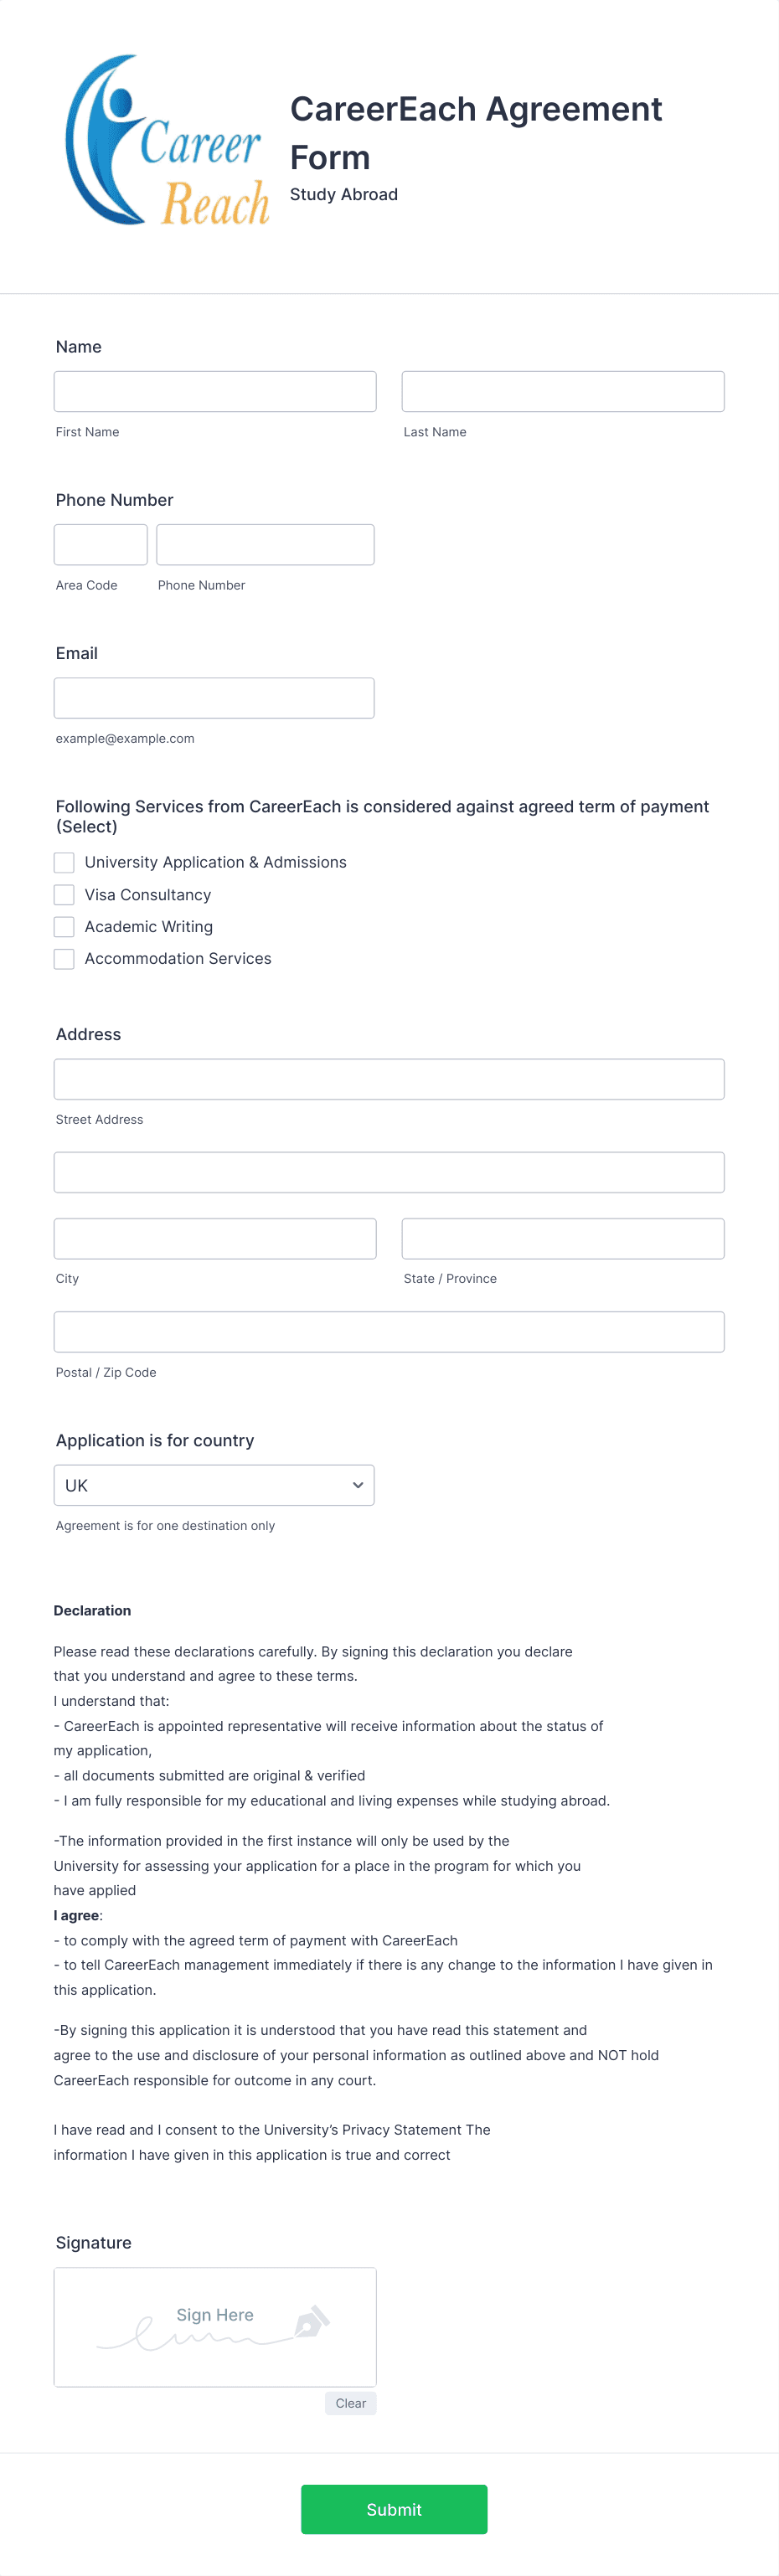Screen dimensions: 779x2576
Task: Enable the Visa Consultancy option
Action: pos(64,894)
